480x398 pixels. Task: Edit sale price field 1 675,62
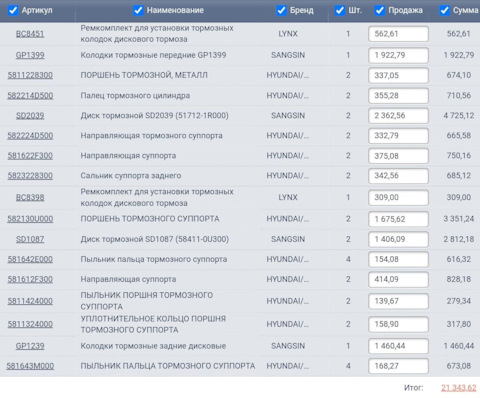click(398, 219)
